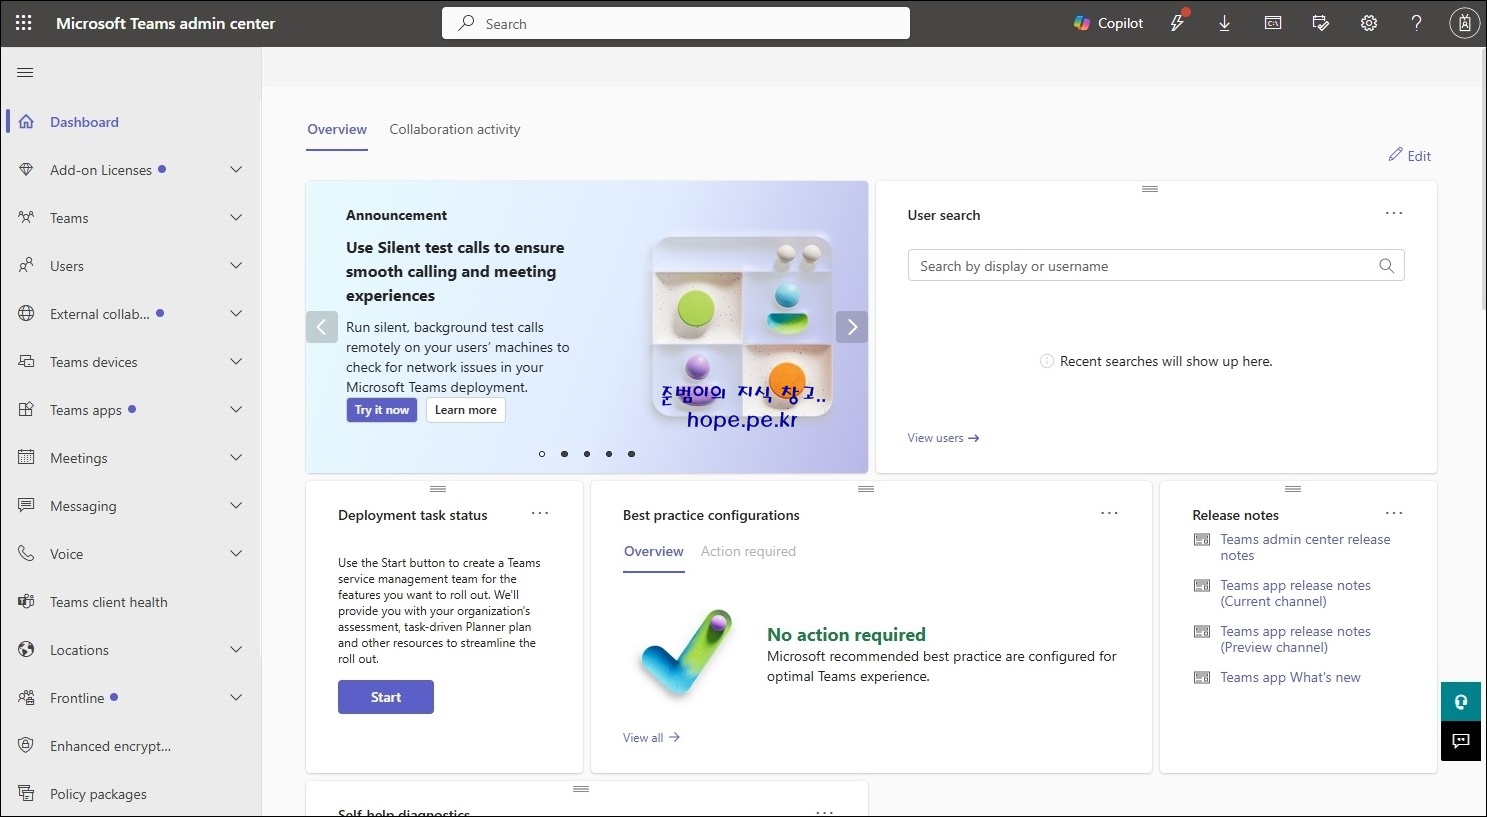Select the first announcement carousel dot
The image size is (1487, 817).
coord(542,454)
